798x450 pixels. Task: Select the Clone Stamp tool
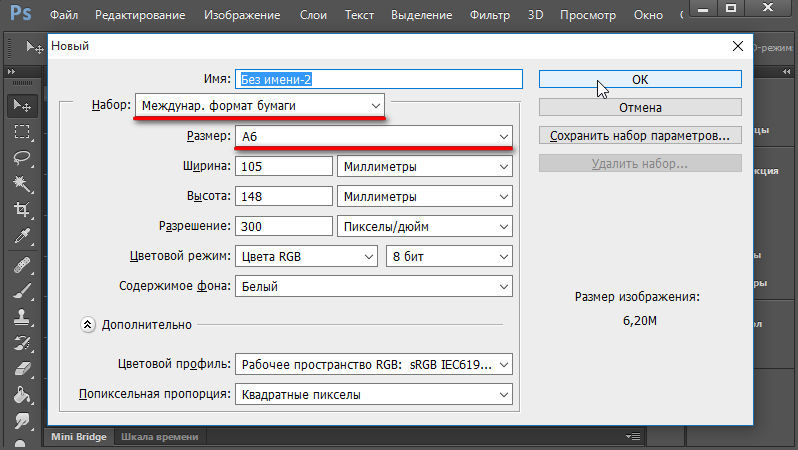22,318
